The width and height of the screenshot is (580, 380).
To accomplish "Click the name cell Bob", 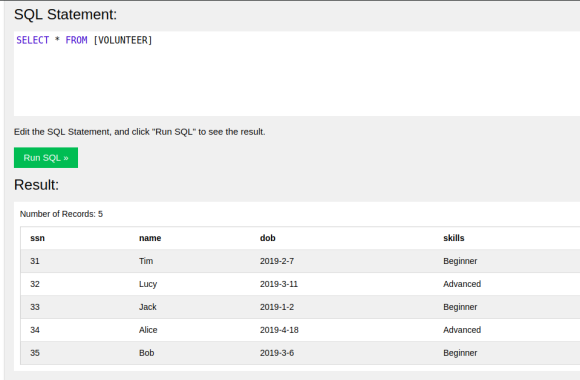I will (146, 353).
